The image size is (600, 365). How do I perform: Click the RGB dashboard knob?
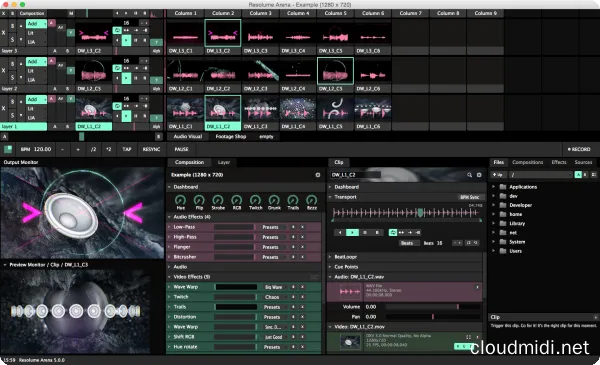pos(236,200)
